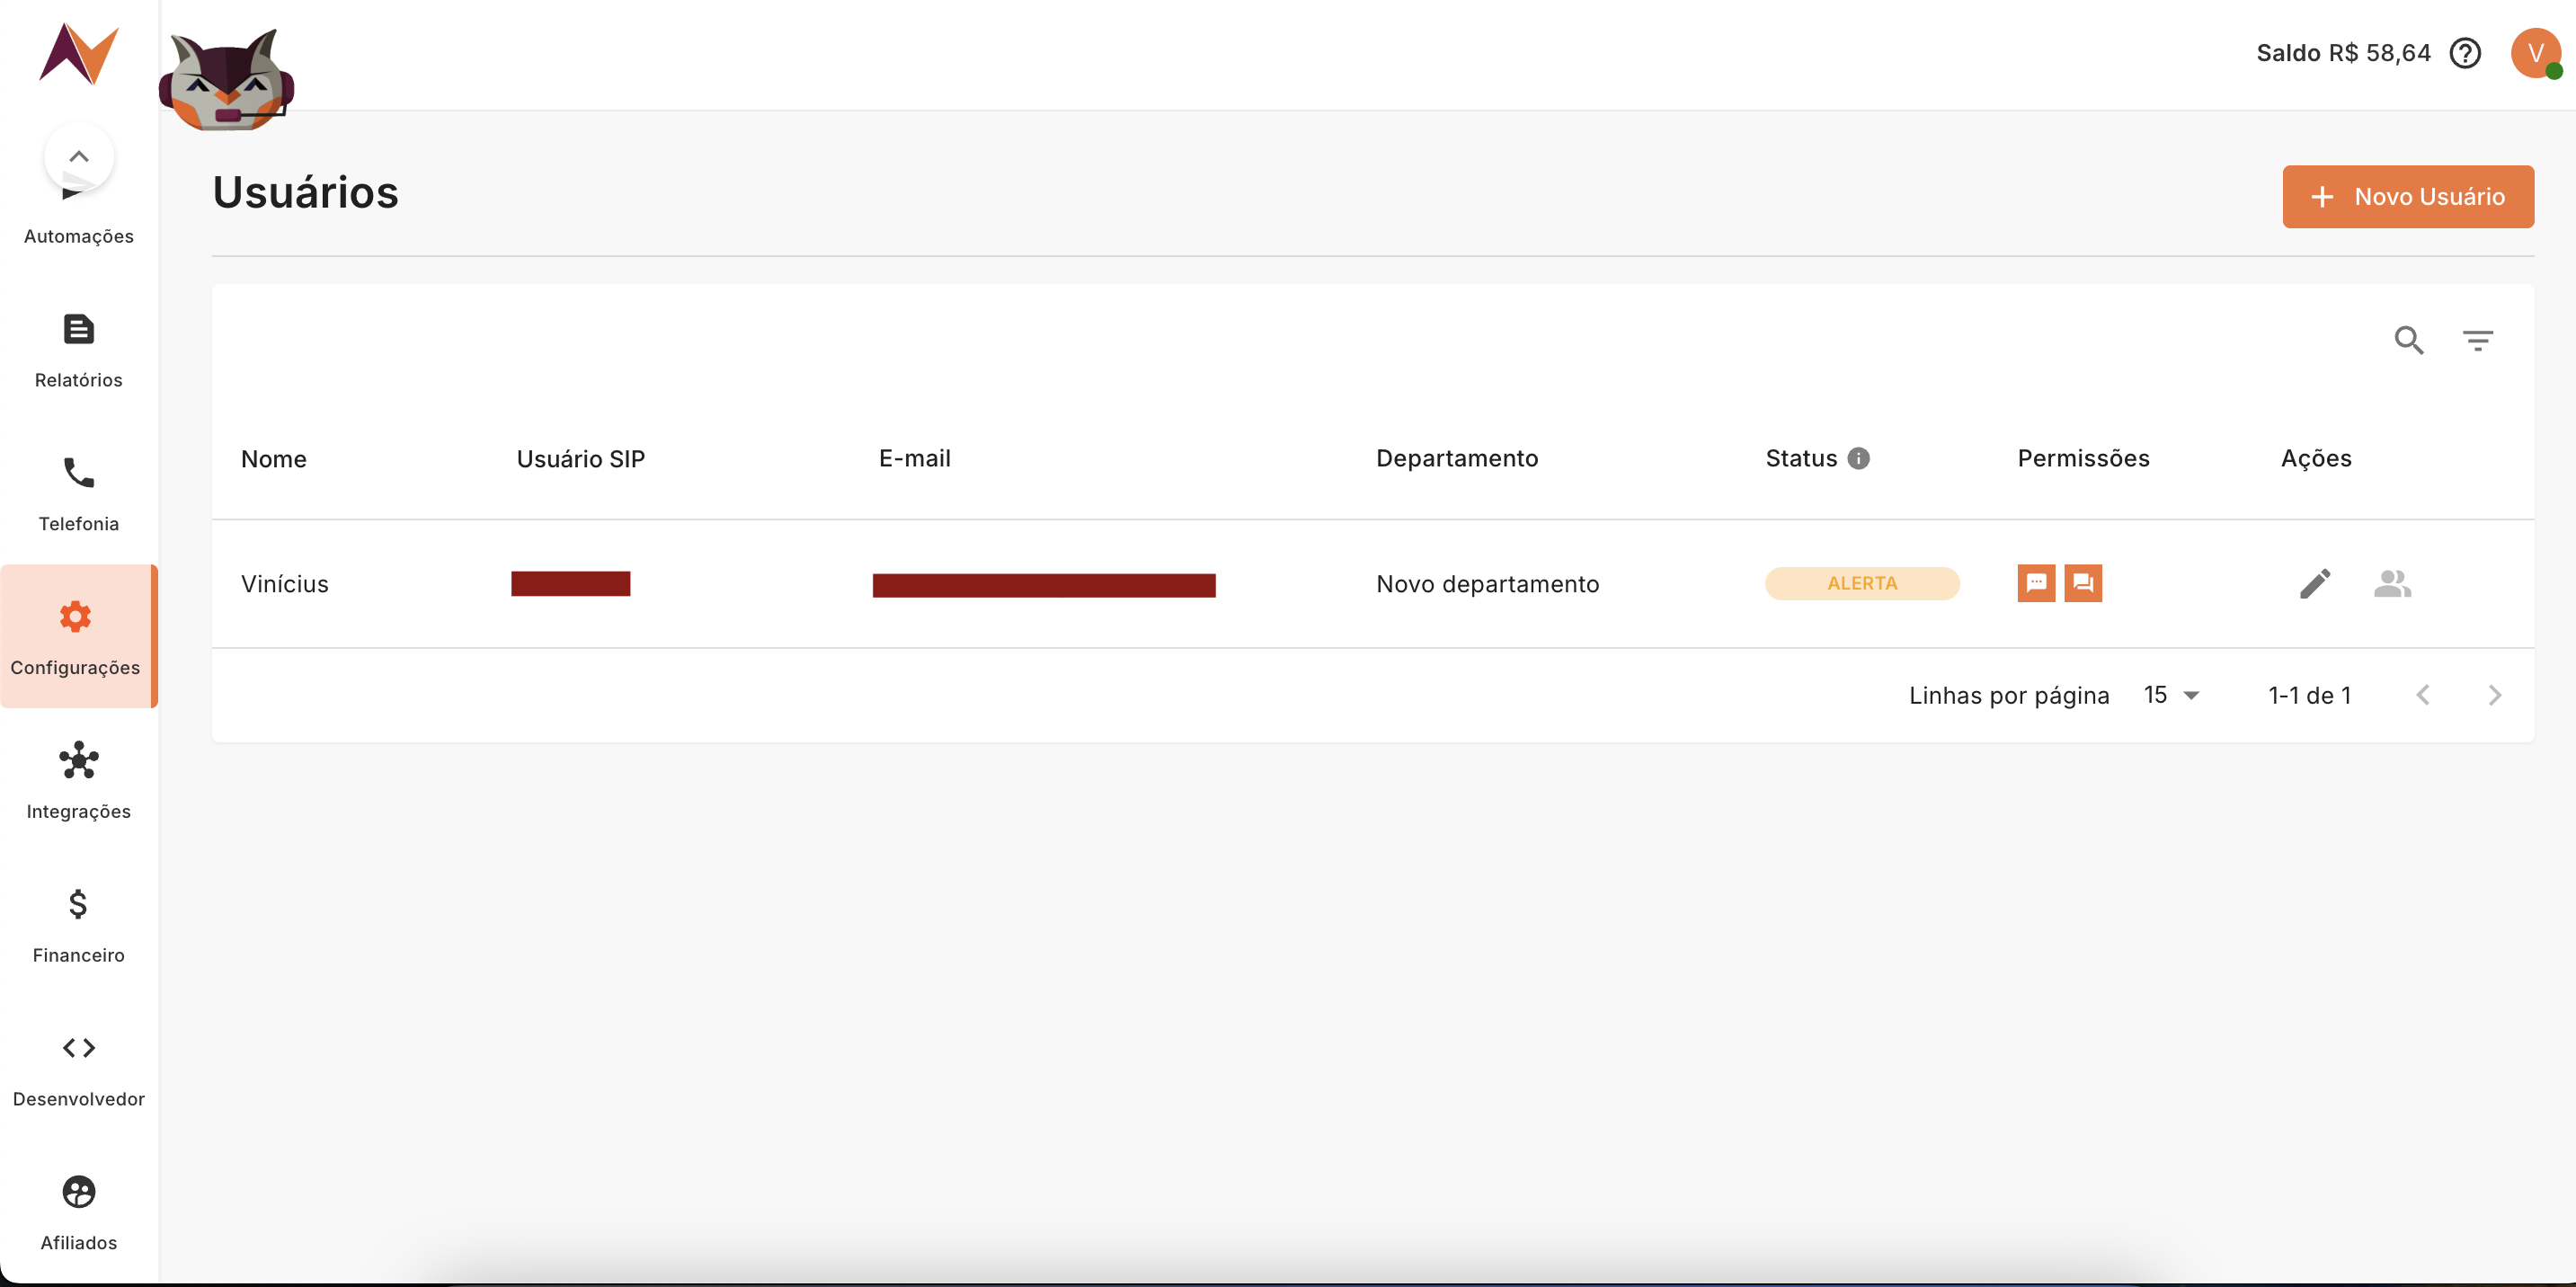2576x1287 pixels.
Task: Open Telefonia in the sidebar
Action: pyautogui.click(x=78, y=493)
